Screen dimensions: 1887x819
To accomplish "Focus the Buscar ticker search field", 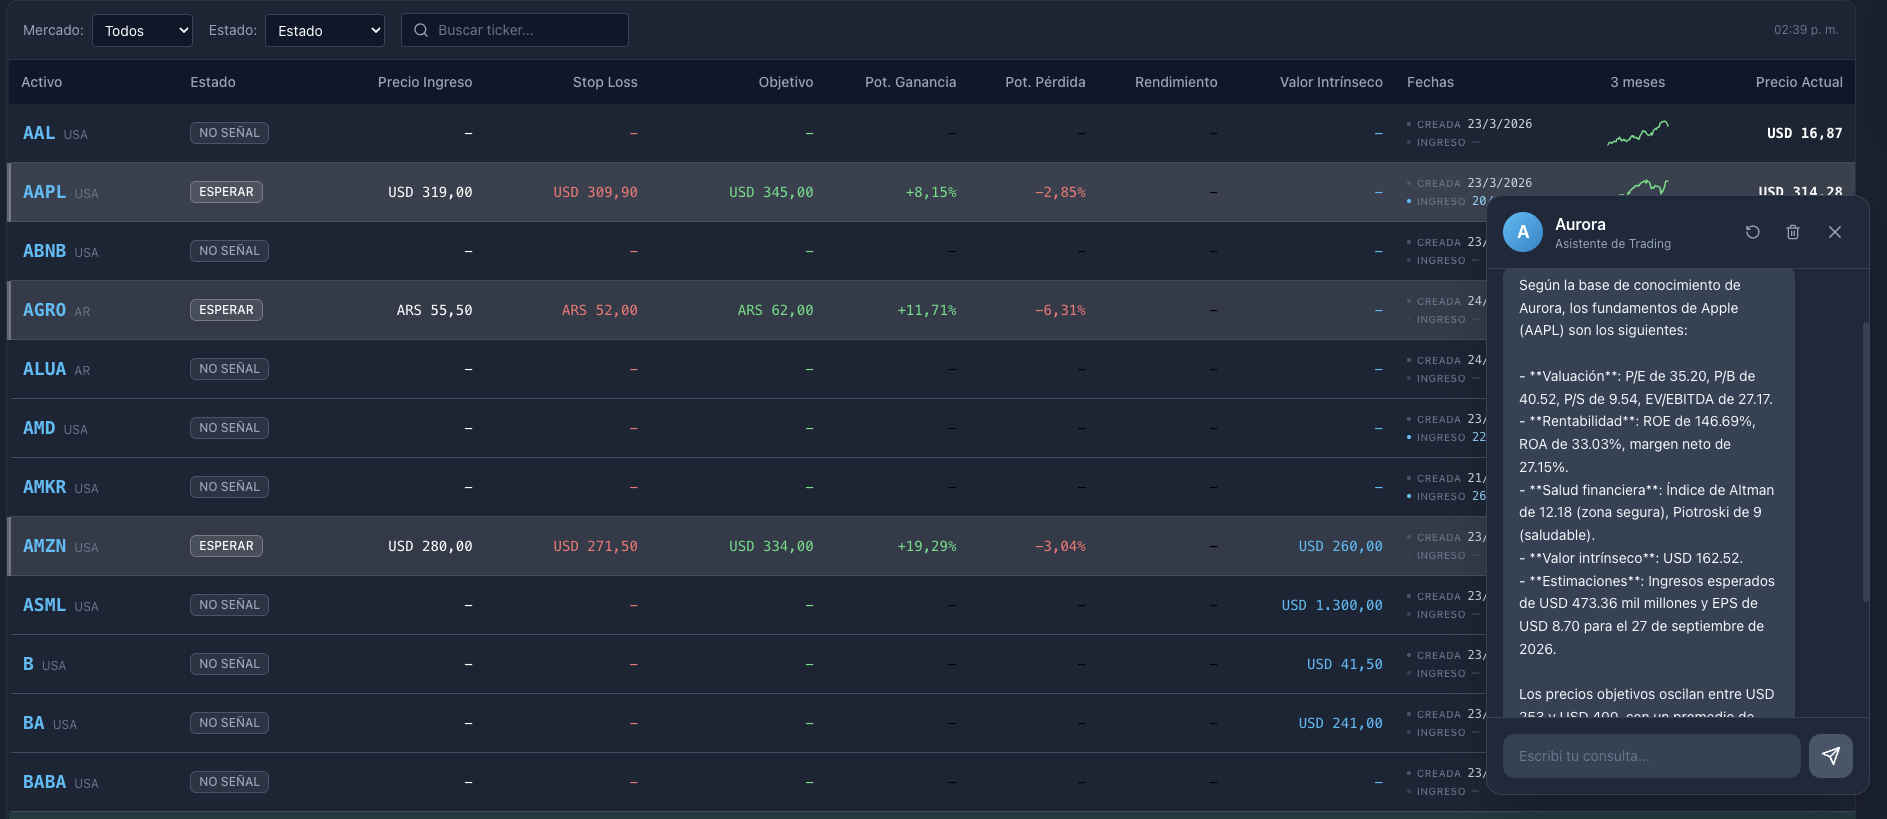I will click(x=515, y=30).
